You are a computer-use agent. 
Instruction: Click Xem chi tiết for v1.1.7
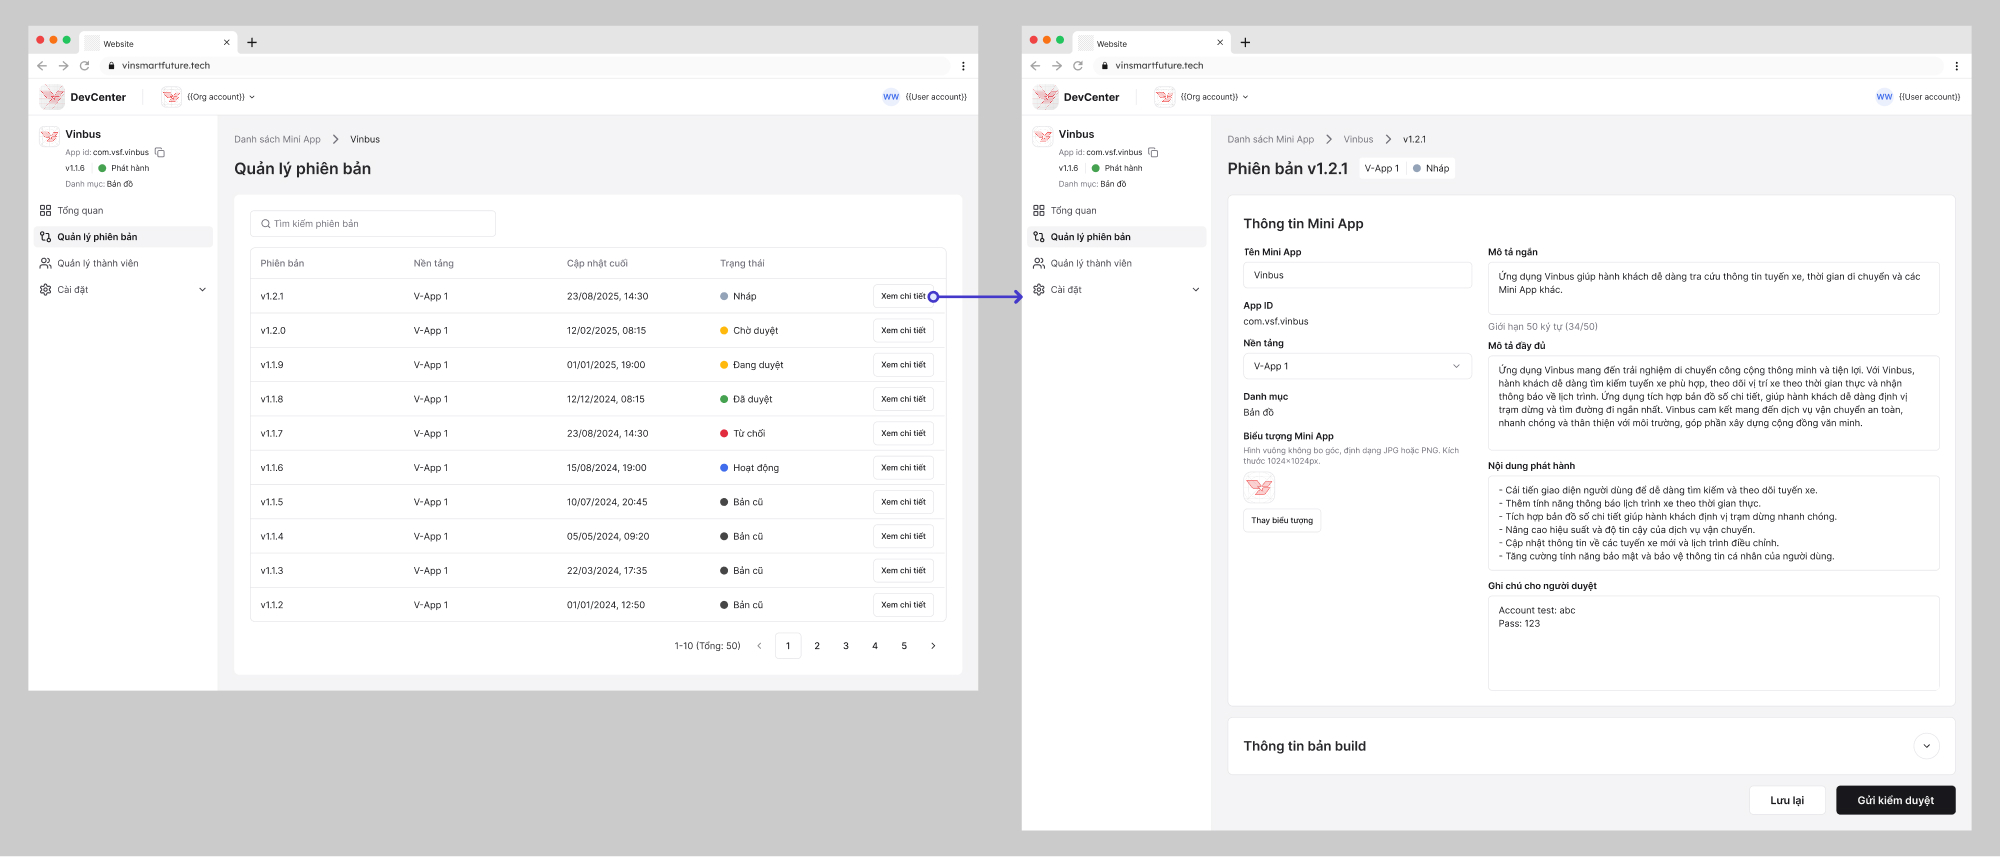[x=903, y=433]
